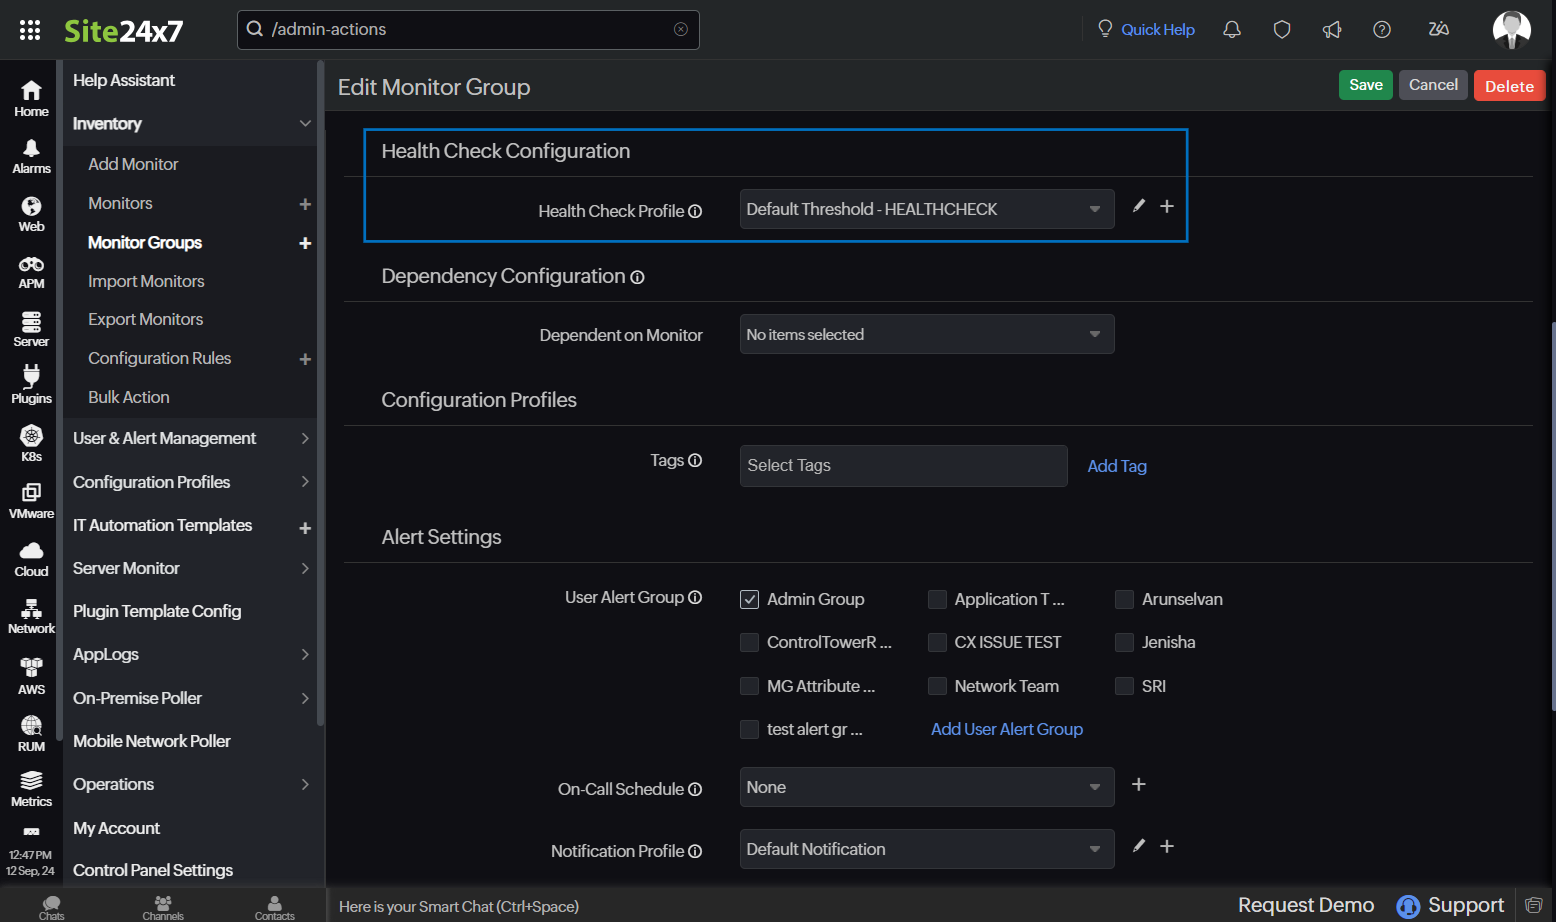Viewport: 1556px width, 922px height.
Task: Expand the Server Monitor menu
Action: (x=126, y=568)
